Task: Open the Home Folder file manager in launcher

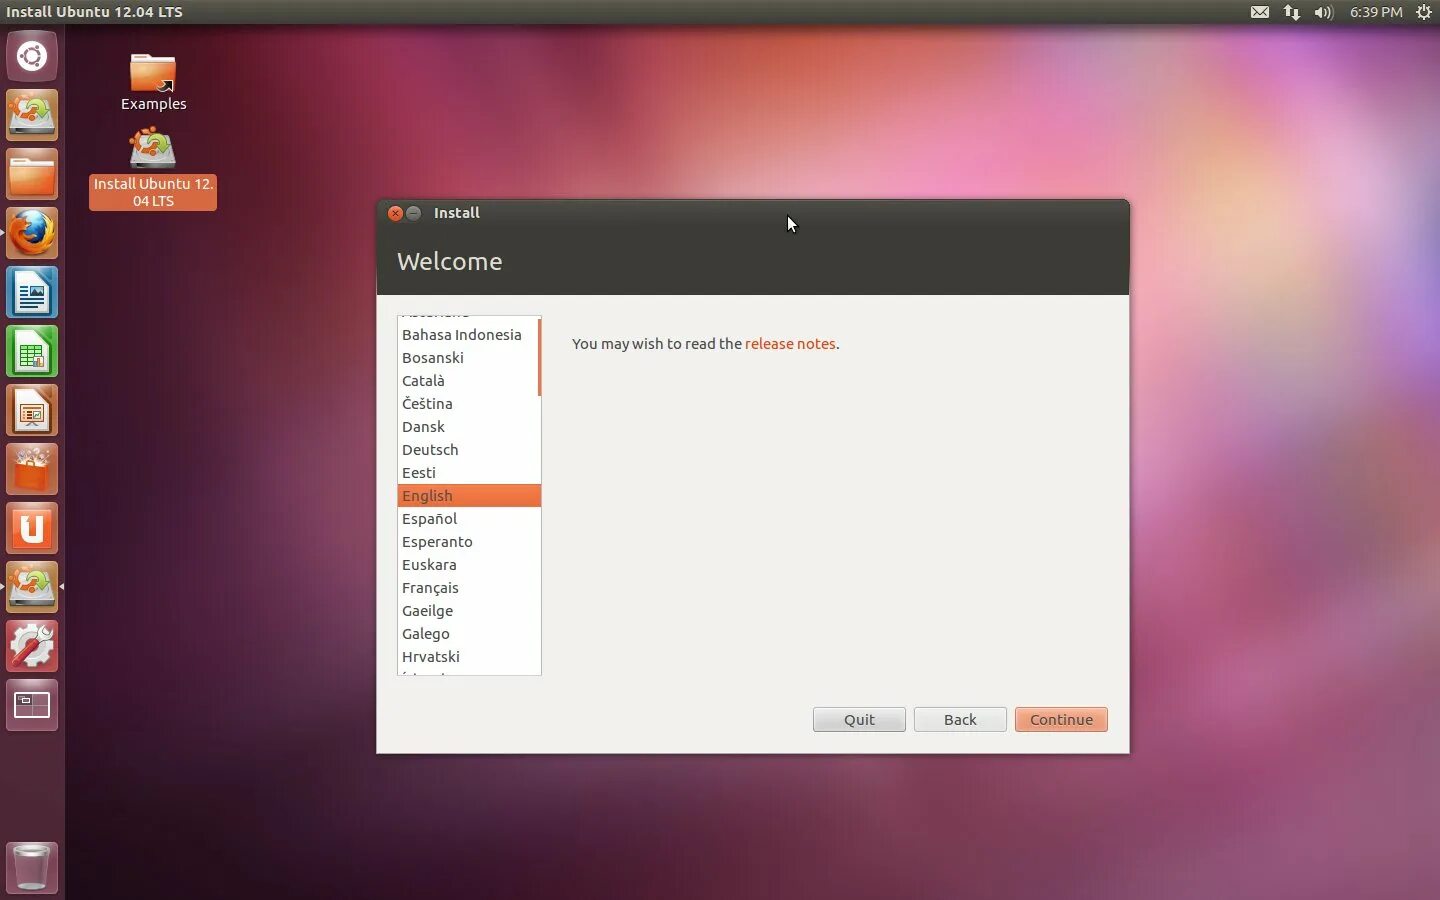Action: [32, 174]
